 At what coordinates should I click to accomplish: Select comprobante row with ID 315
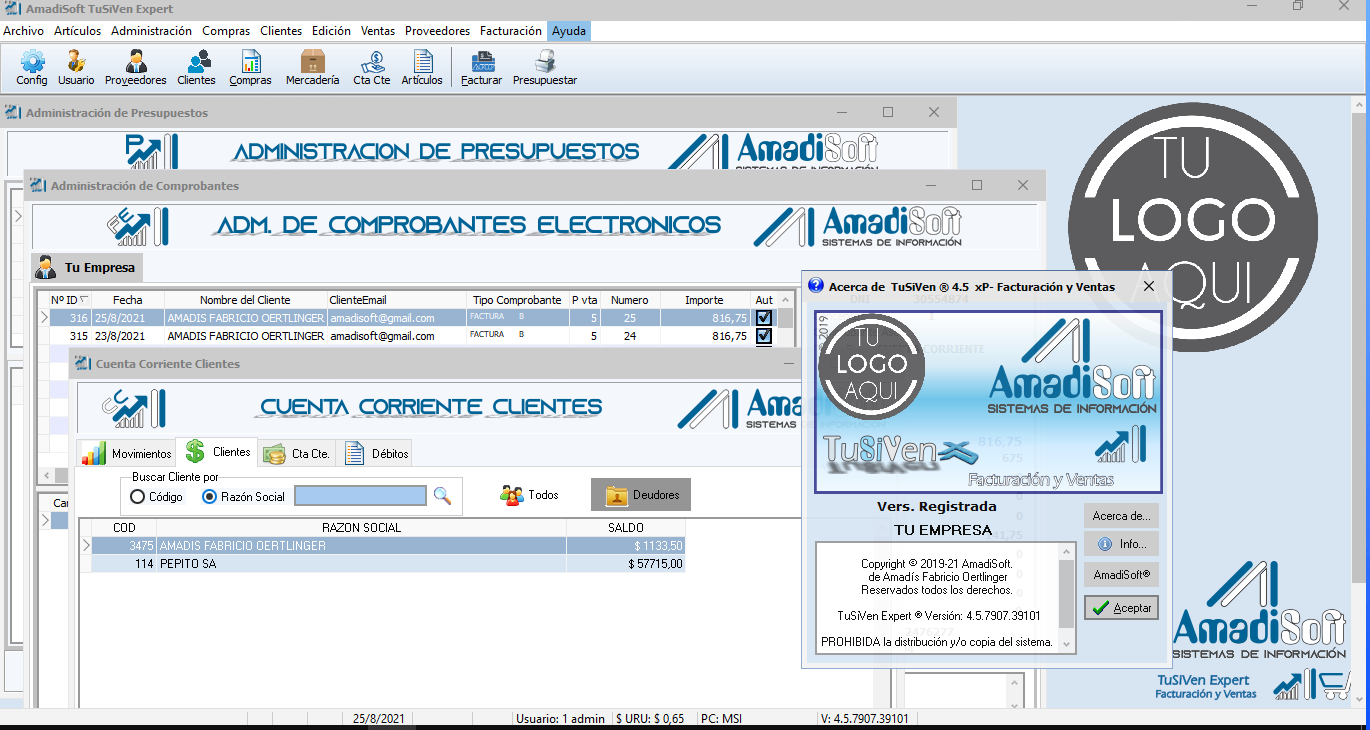(x=414, y=336)
